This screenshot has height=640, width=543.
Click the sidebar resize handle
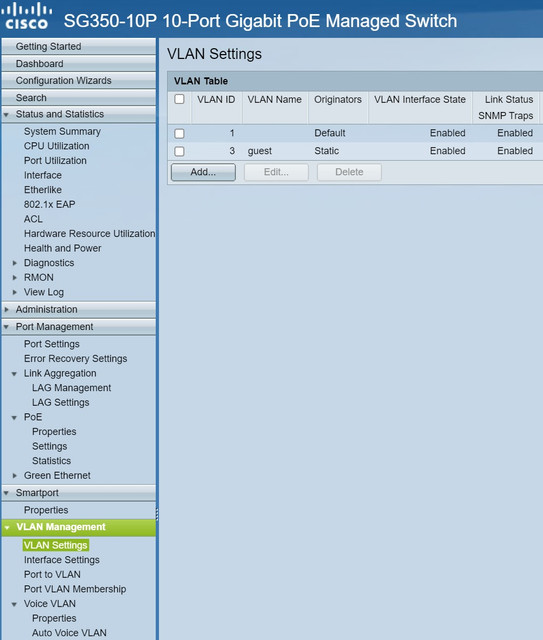(x=157, y=514)
